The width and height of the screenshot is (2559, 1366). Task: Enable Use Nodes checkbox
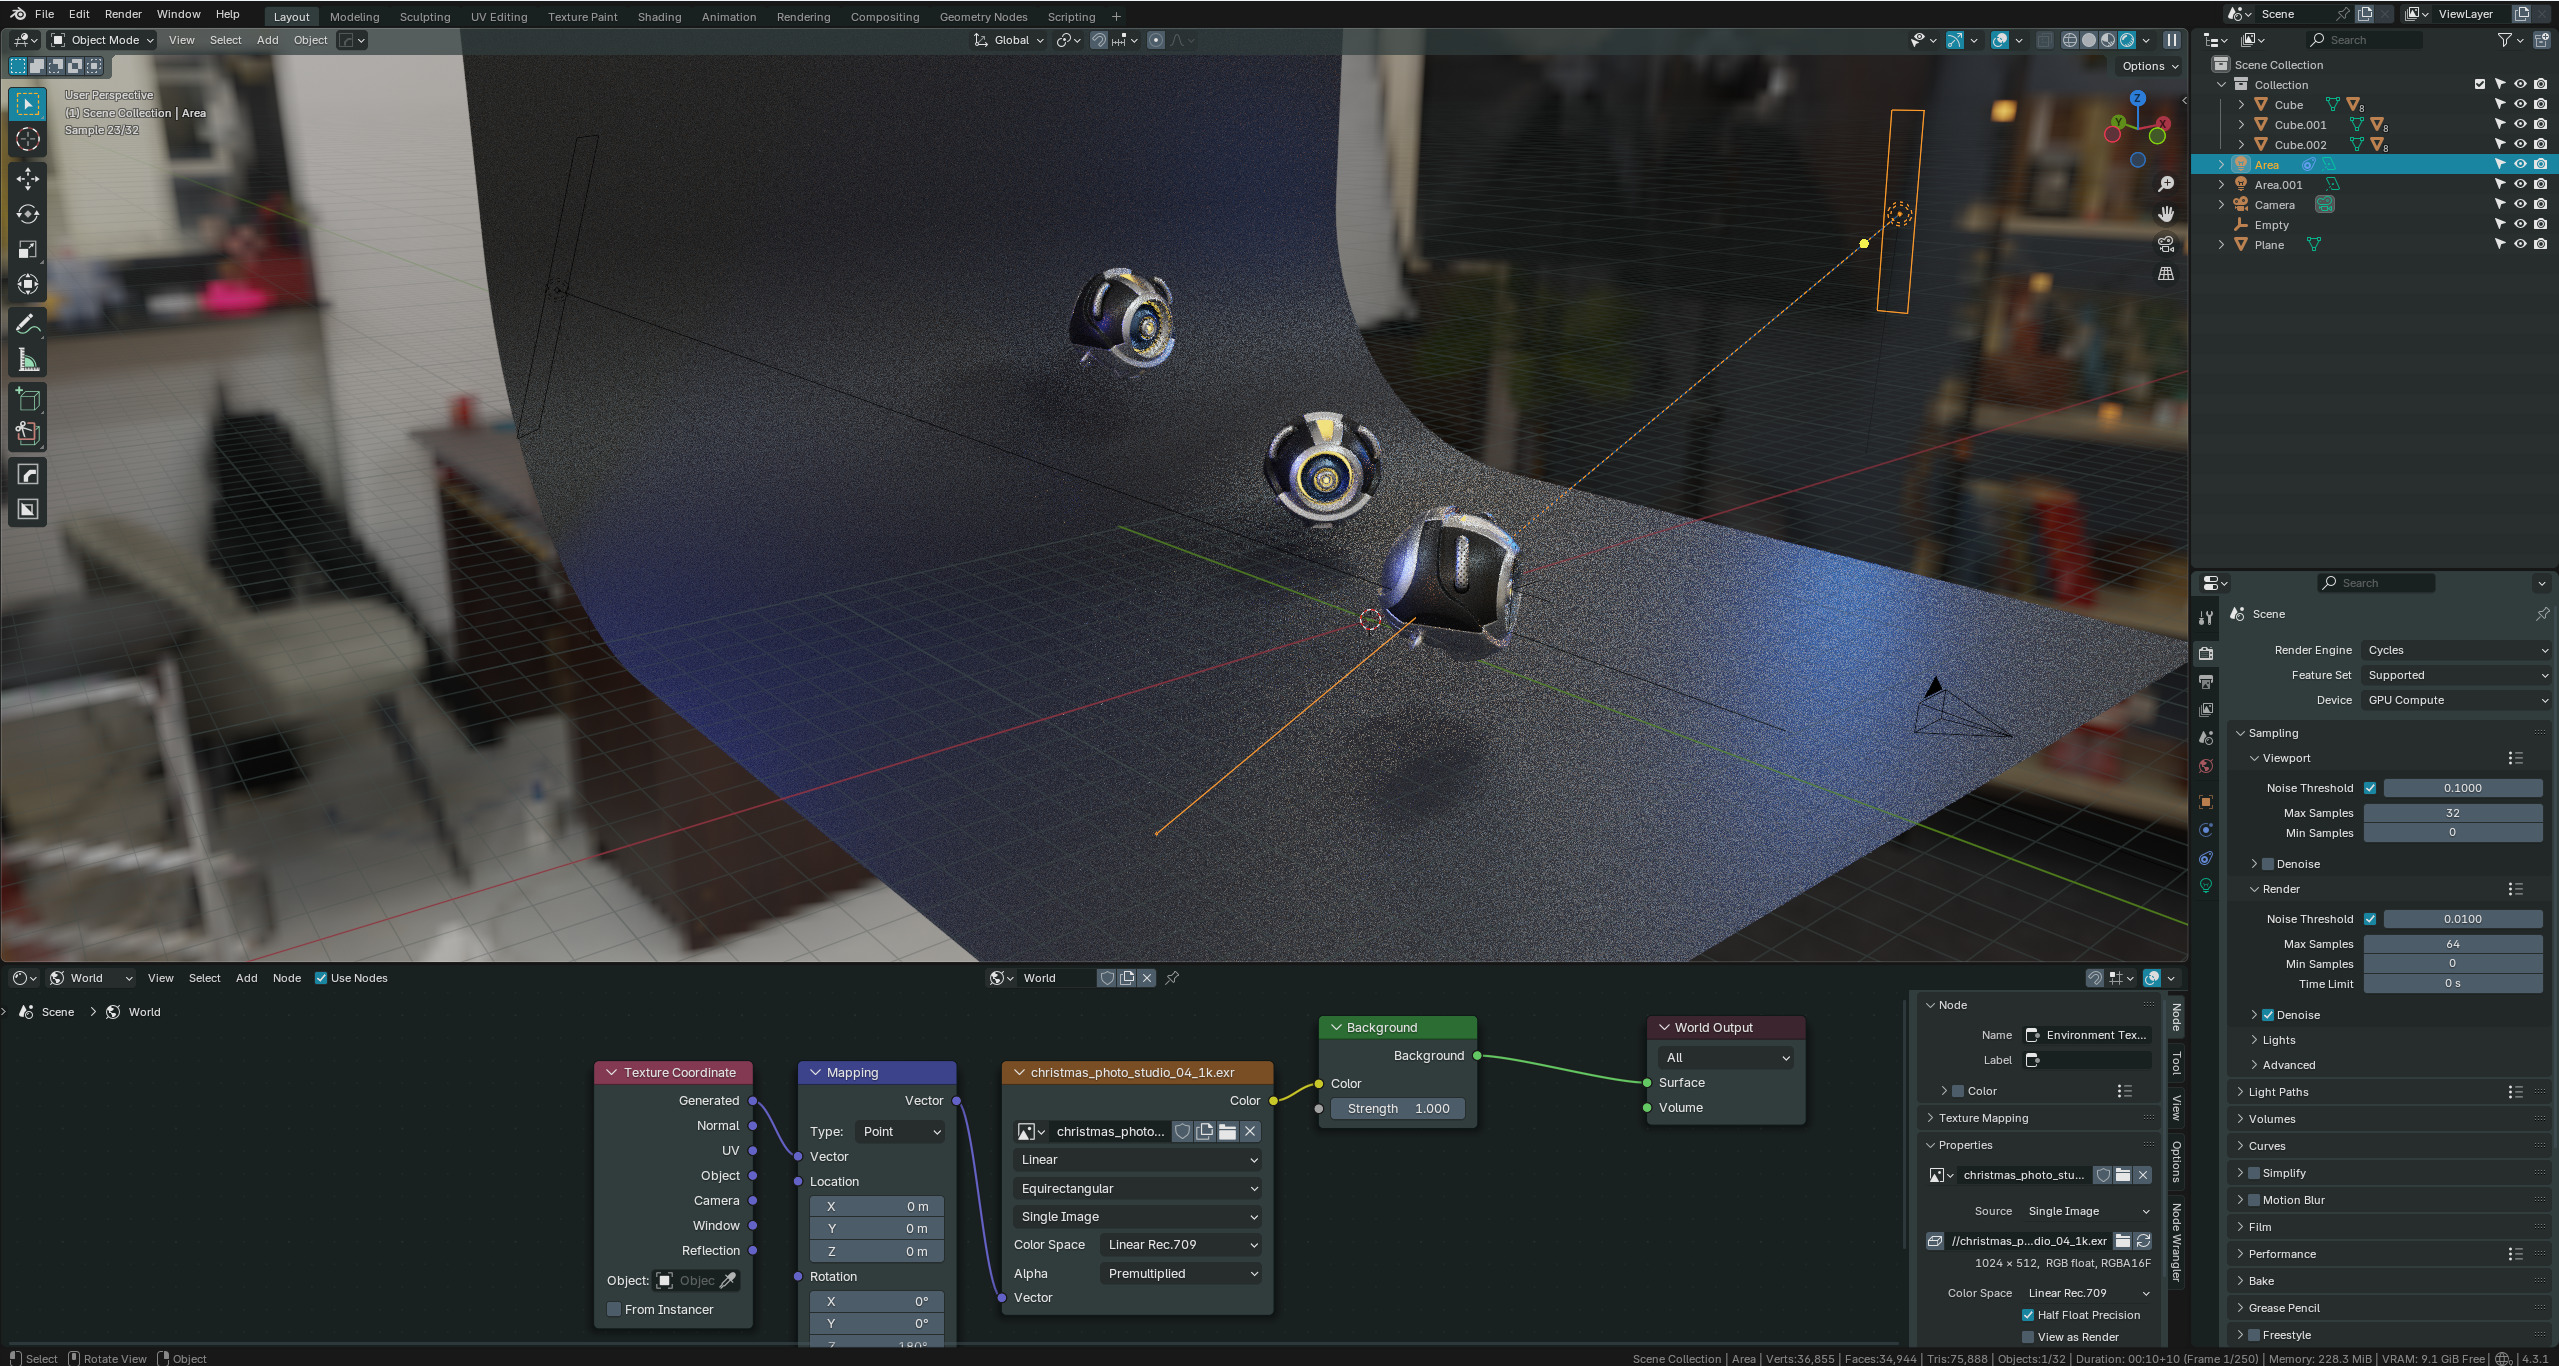point(321,978)
